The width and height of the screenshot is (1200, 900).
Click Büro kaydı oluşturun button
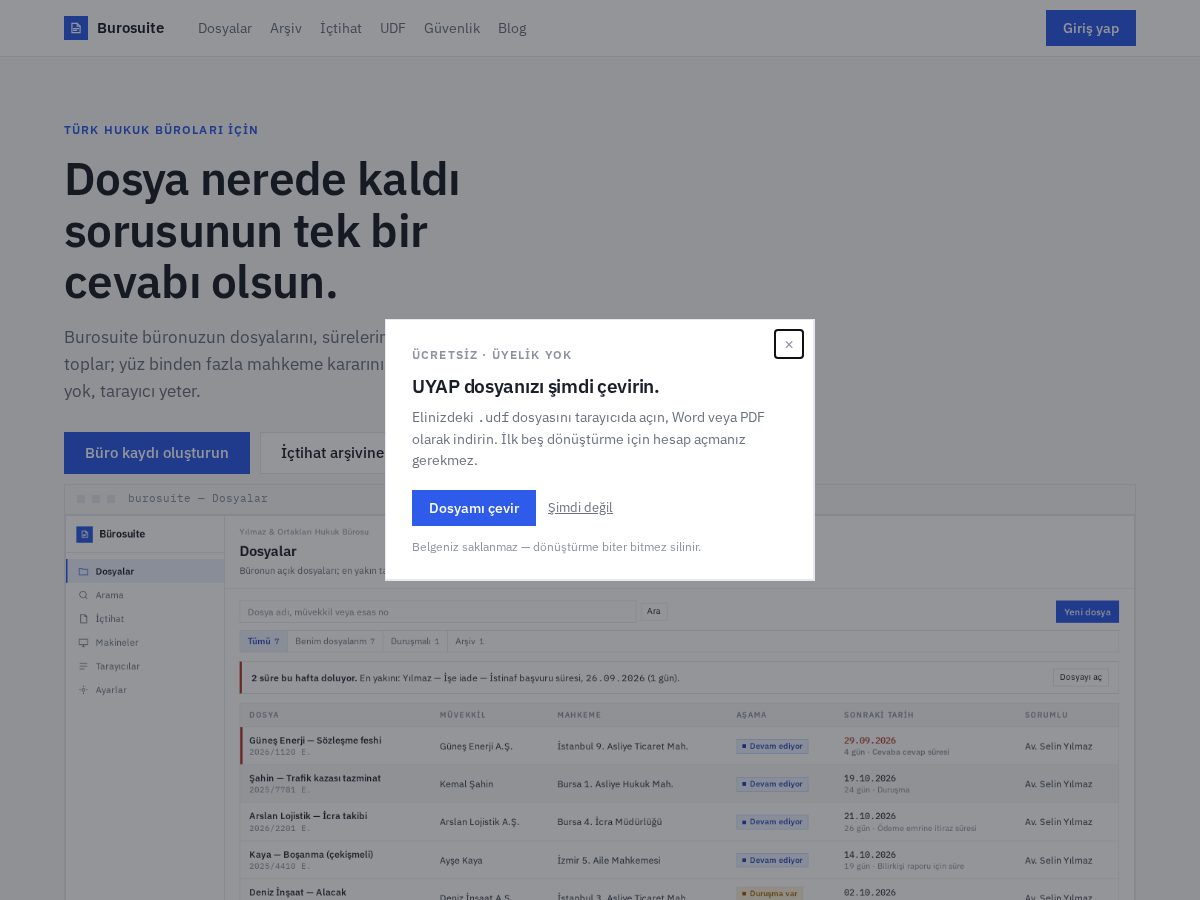pos(157,453)
